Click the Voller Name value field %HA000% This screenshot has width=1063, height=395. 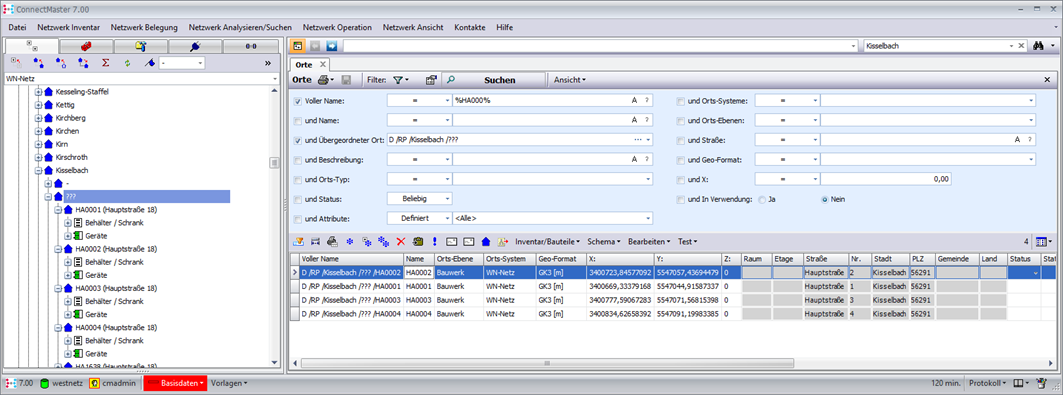(x=553, y=100)
